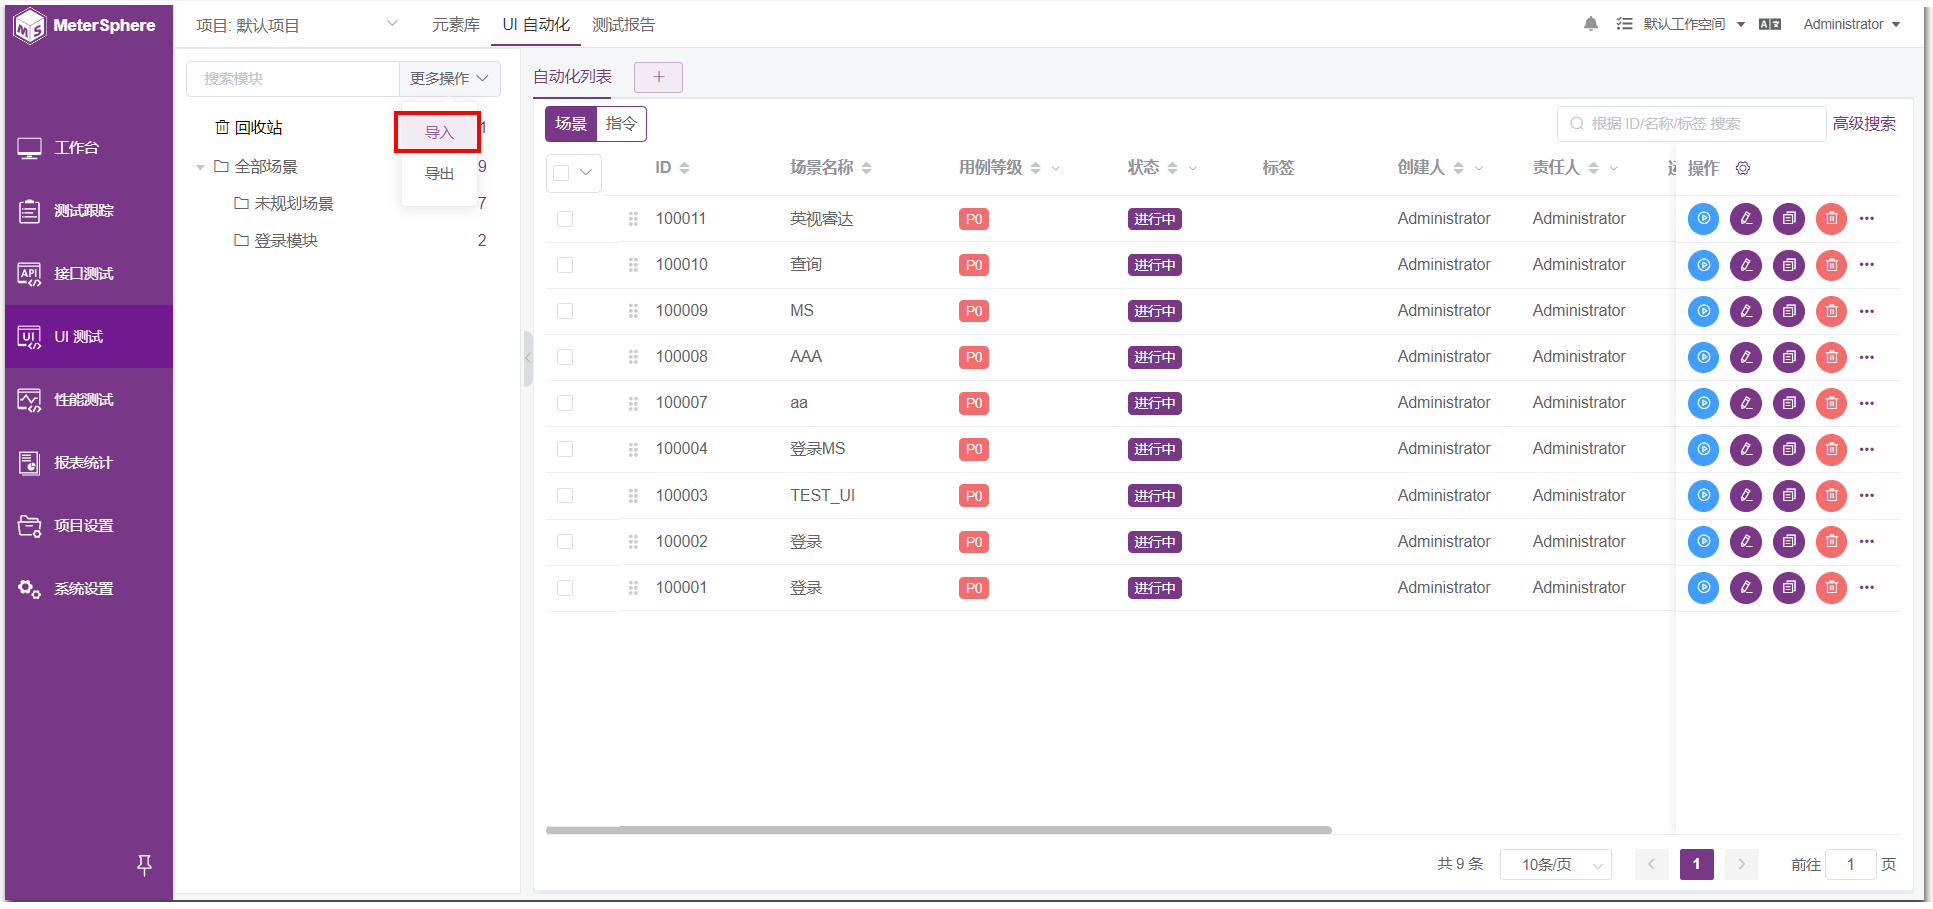Viewport: 1933px width, 909px height.
Task: Switch to 指令 view button
Action: pos(621,124)
